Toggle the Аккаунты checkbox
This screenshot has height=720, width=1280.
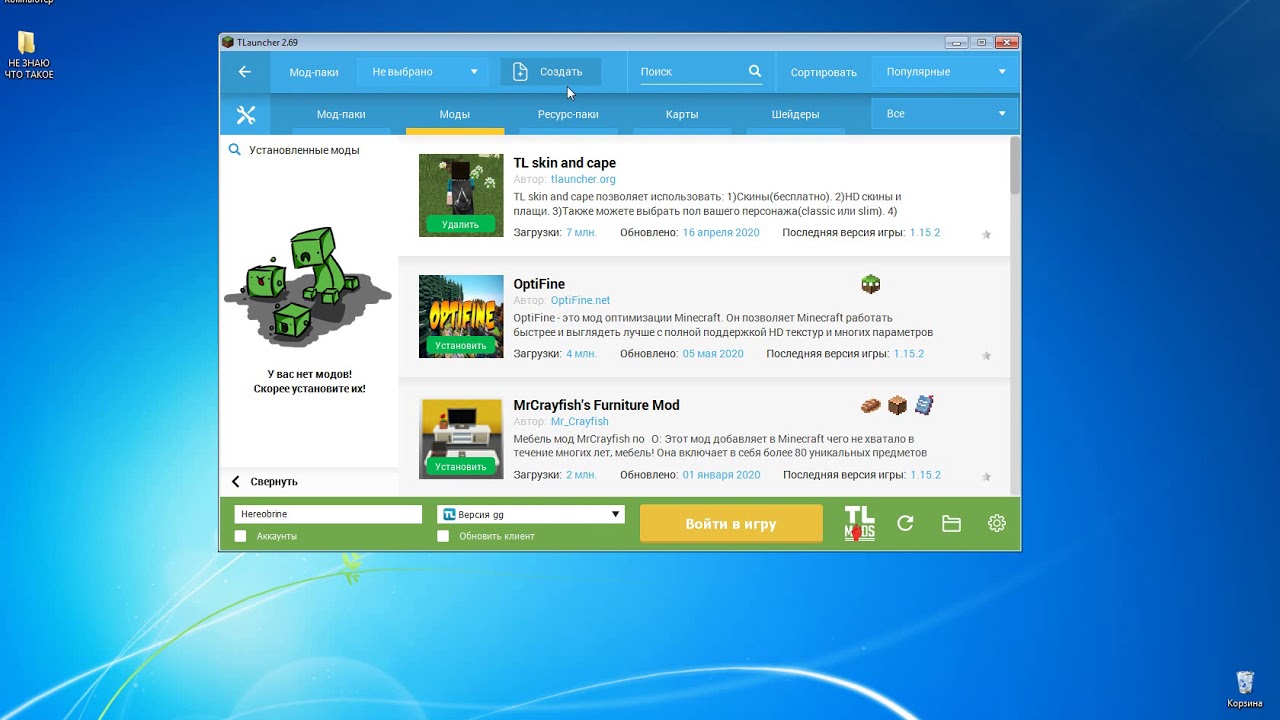pyautogui.click(x=240, y=536)
